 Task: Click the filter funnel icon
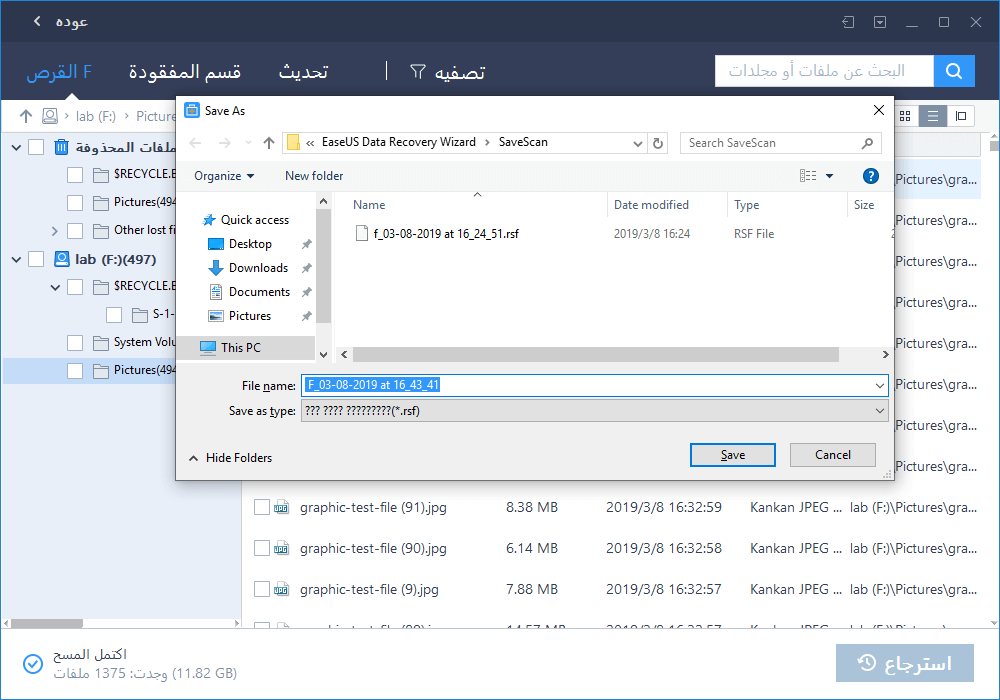(x=418, y=72)
